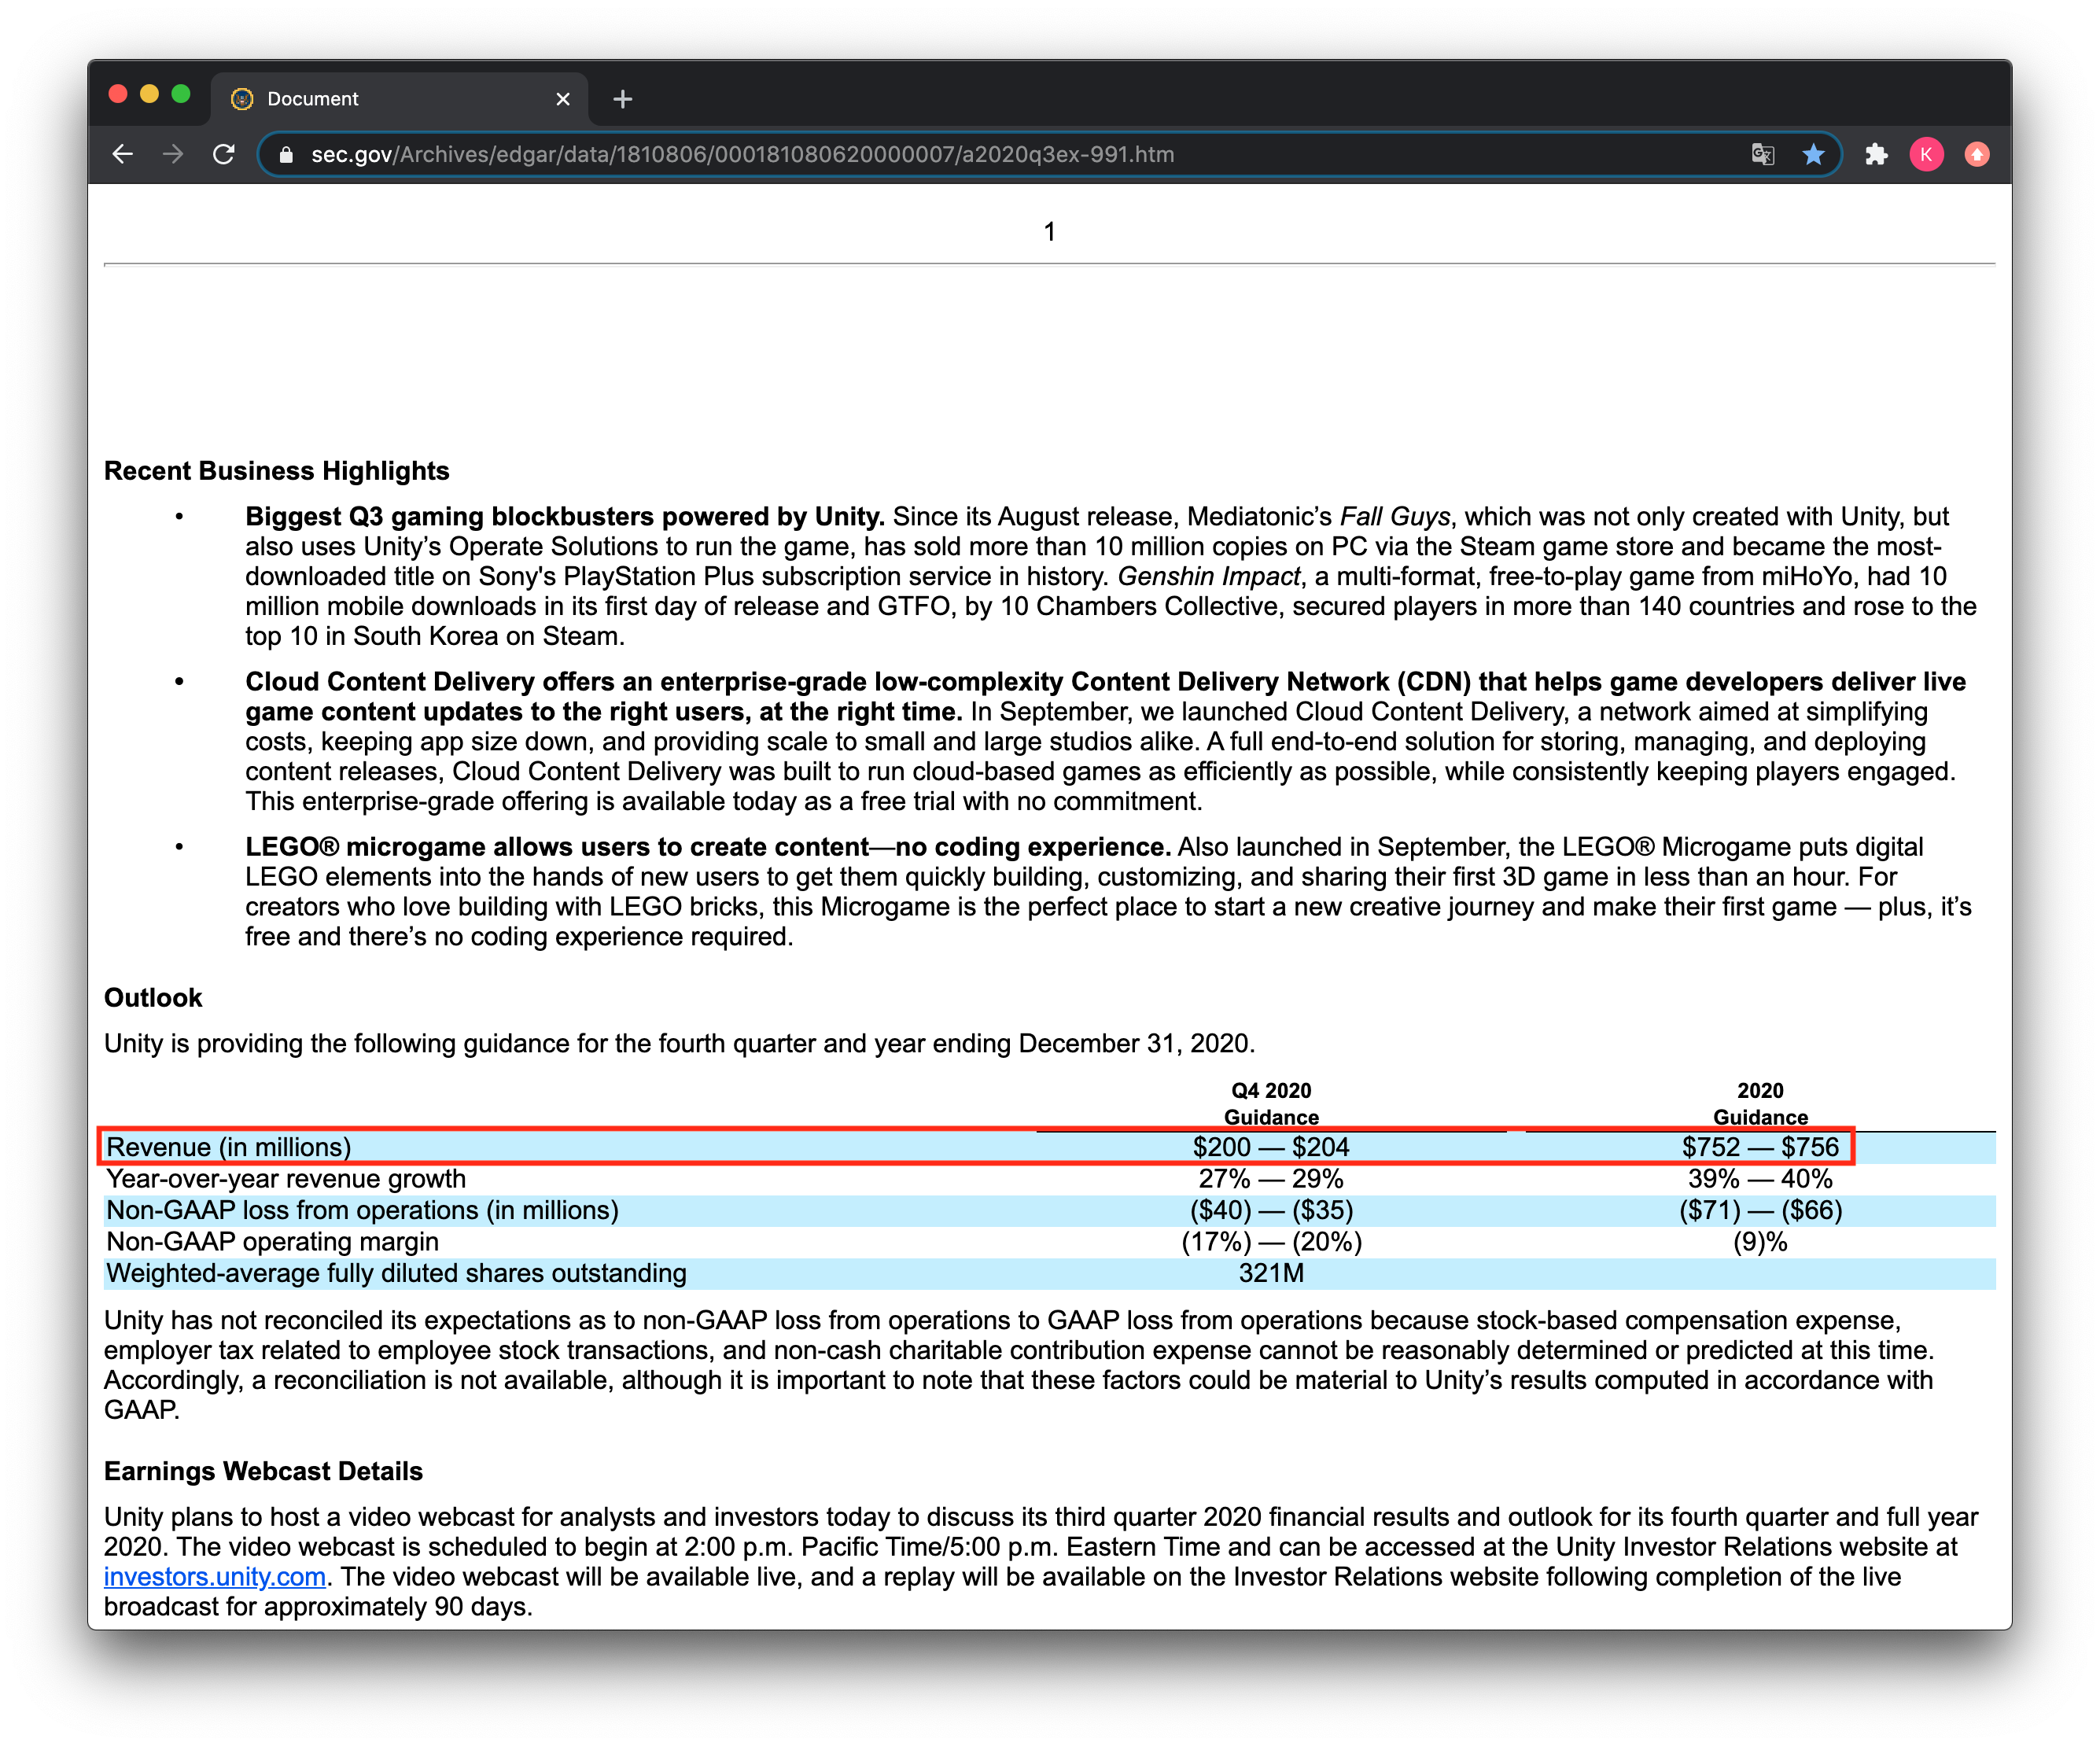Click the 39% — 40% growth cell
Viewport: 2100px width, 1746px height.
1760,1179
